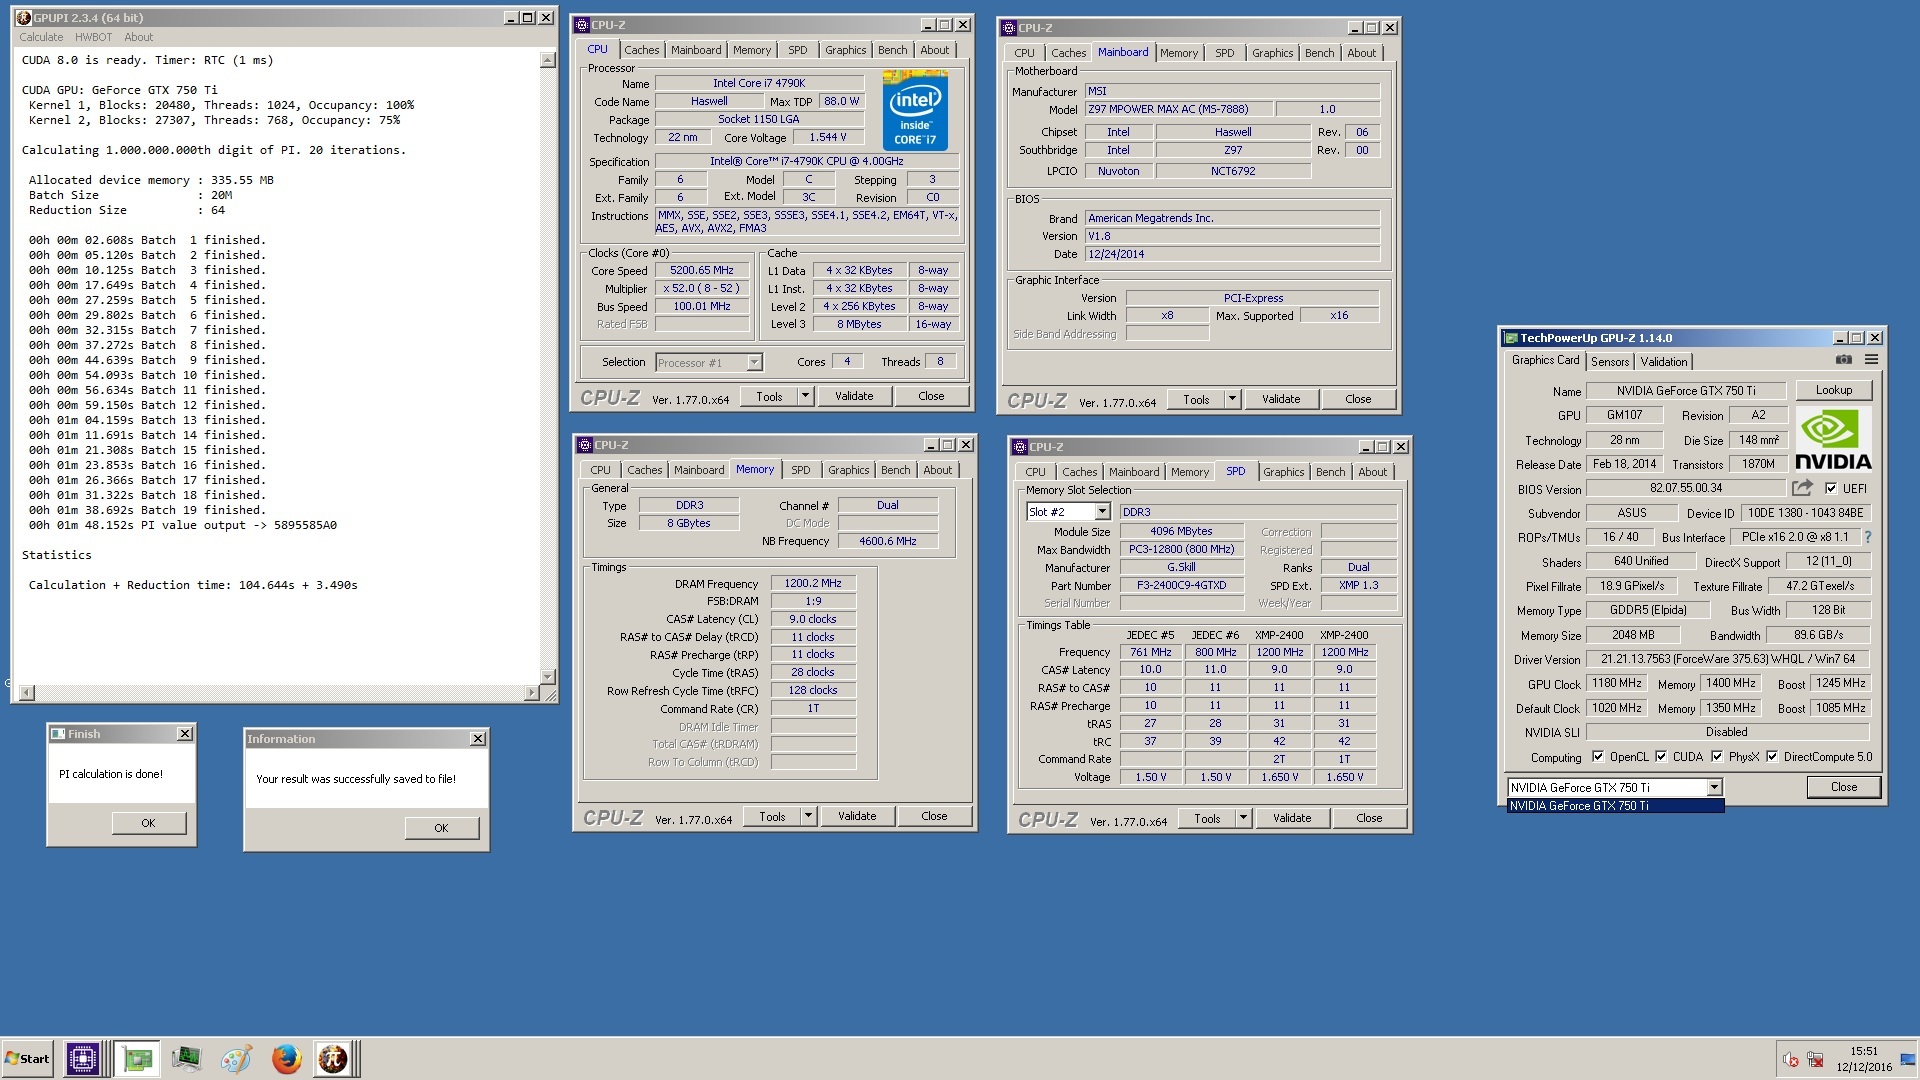
Task: Click GPUPI vertical scrollbar down arrow
Action: click(547, 677)
